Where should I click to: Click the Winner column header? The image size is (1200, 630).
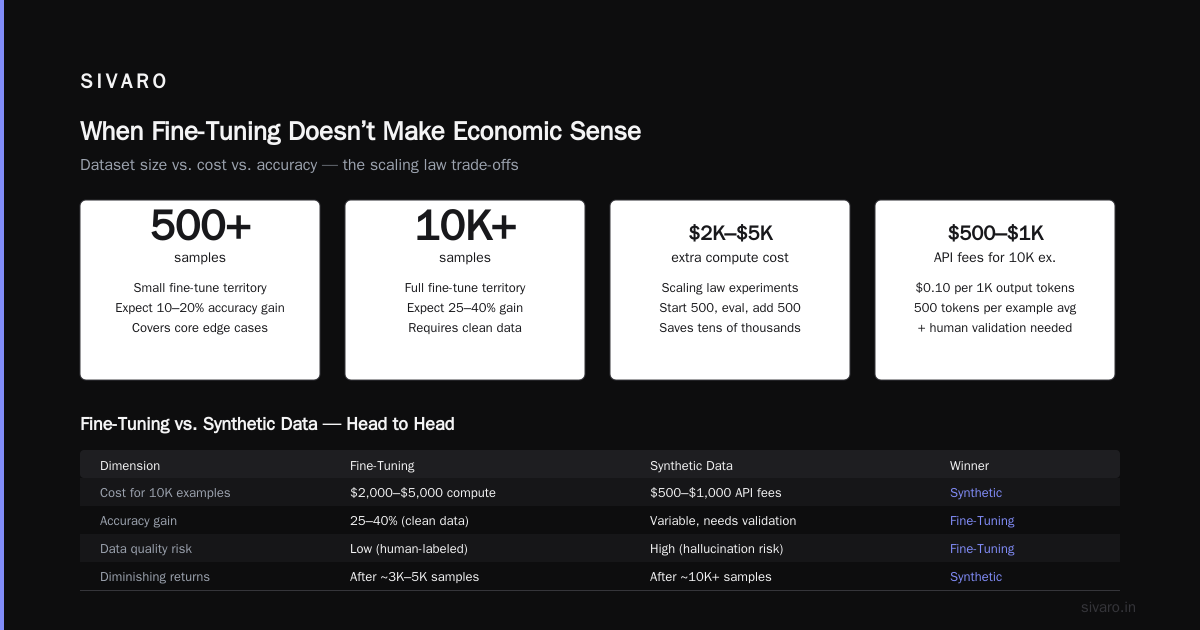tap(969, 465)
